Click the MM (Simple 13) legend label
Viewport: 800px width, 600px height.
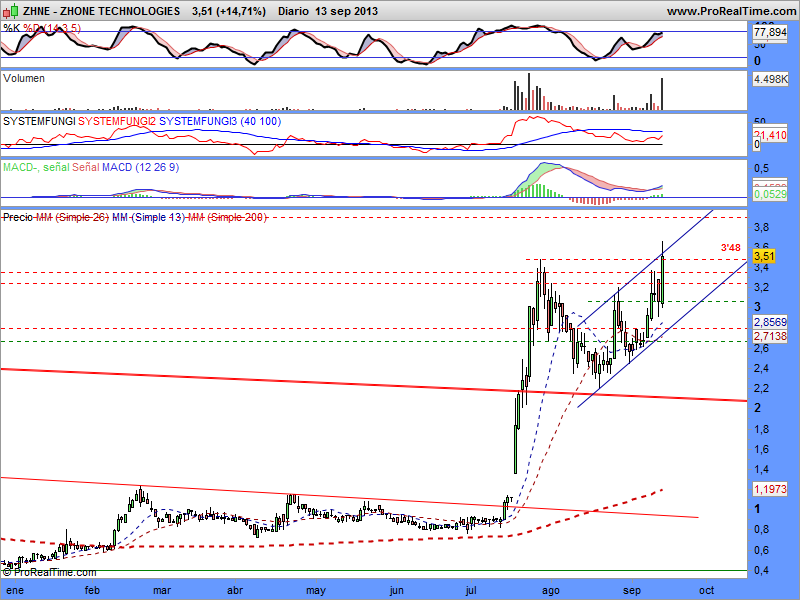tap(148, 217)
